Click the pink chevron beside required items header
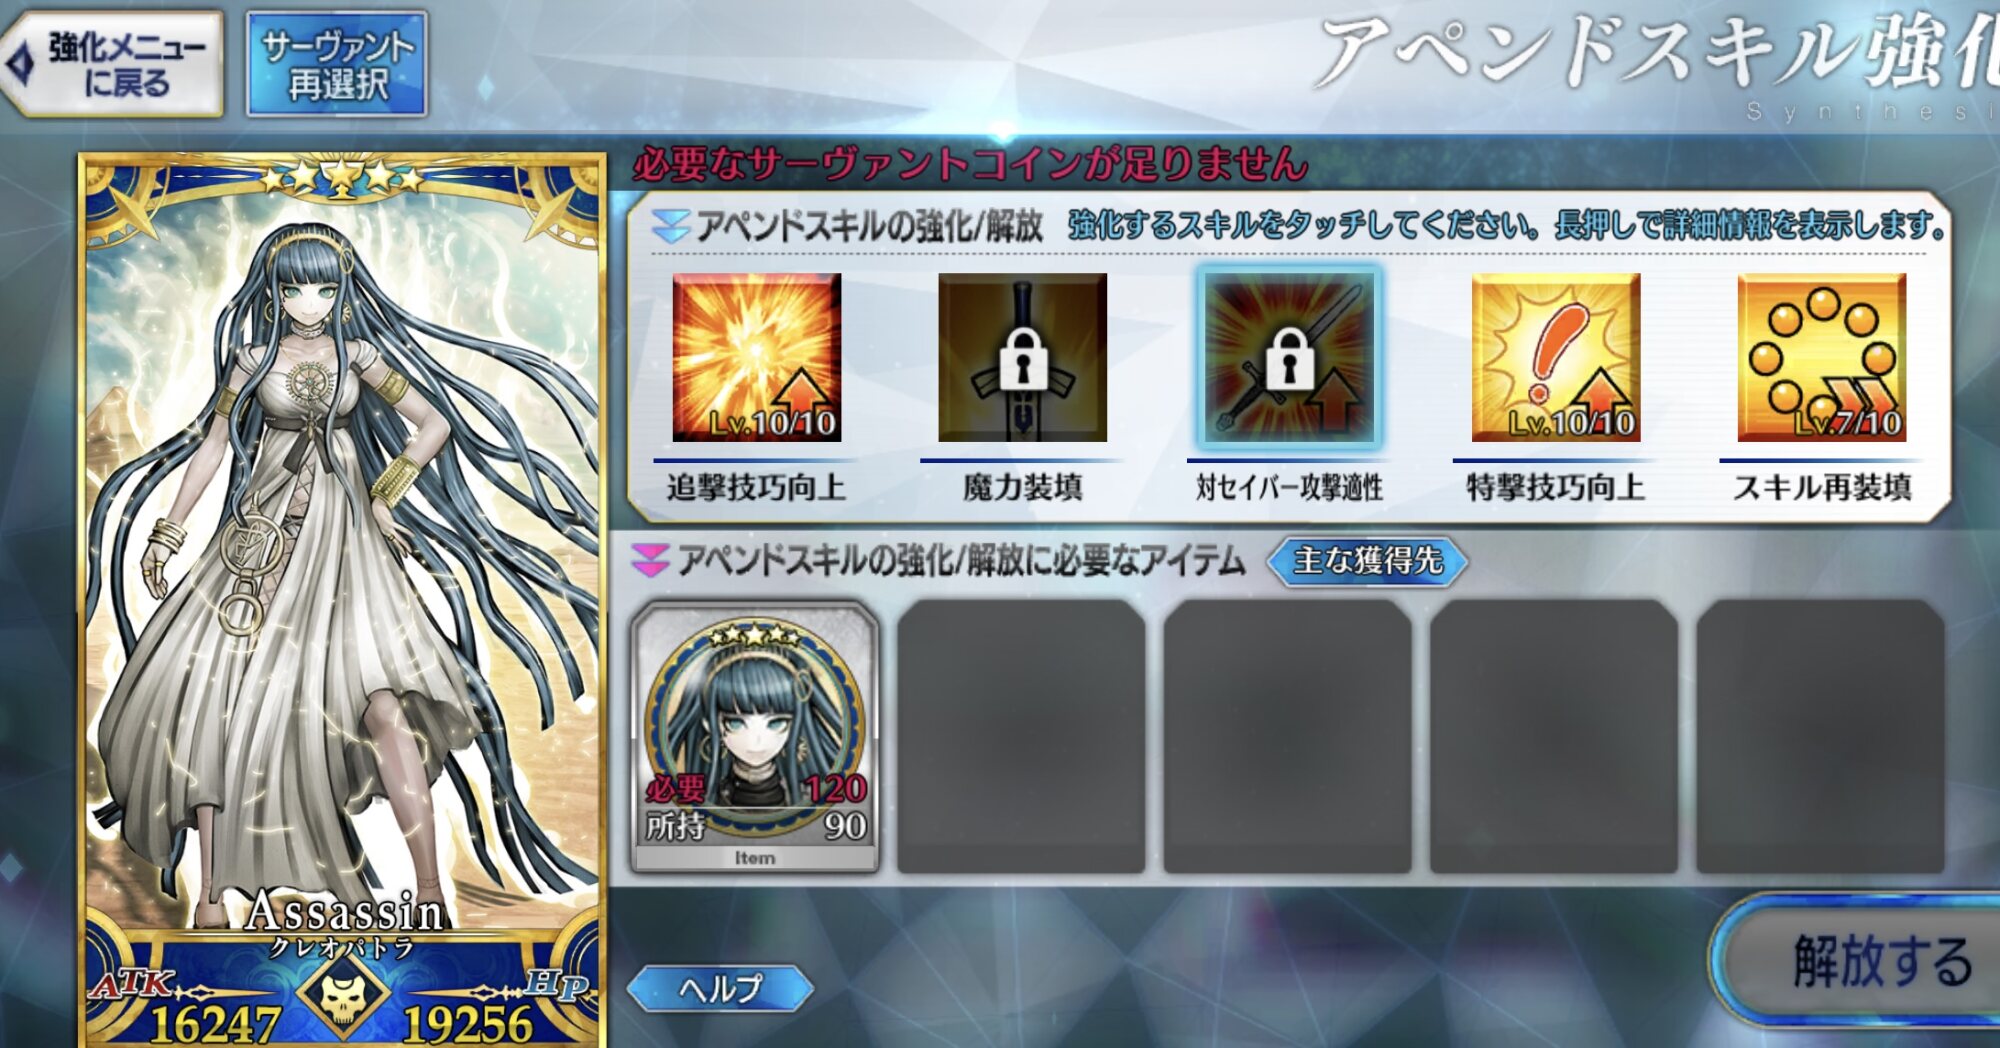Viewport: 2000px width, 1048px height. (651, 560)
